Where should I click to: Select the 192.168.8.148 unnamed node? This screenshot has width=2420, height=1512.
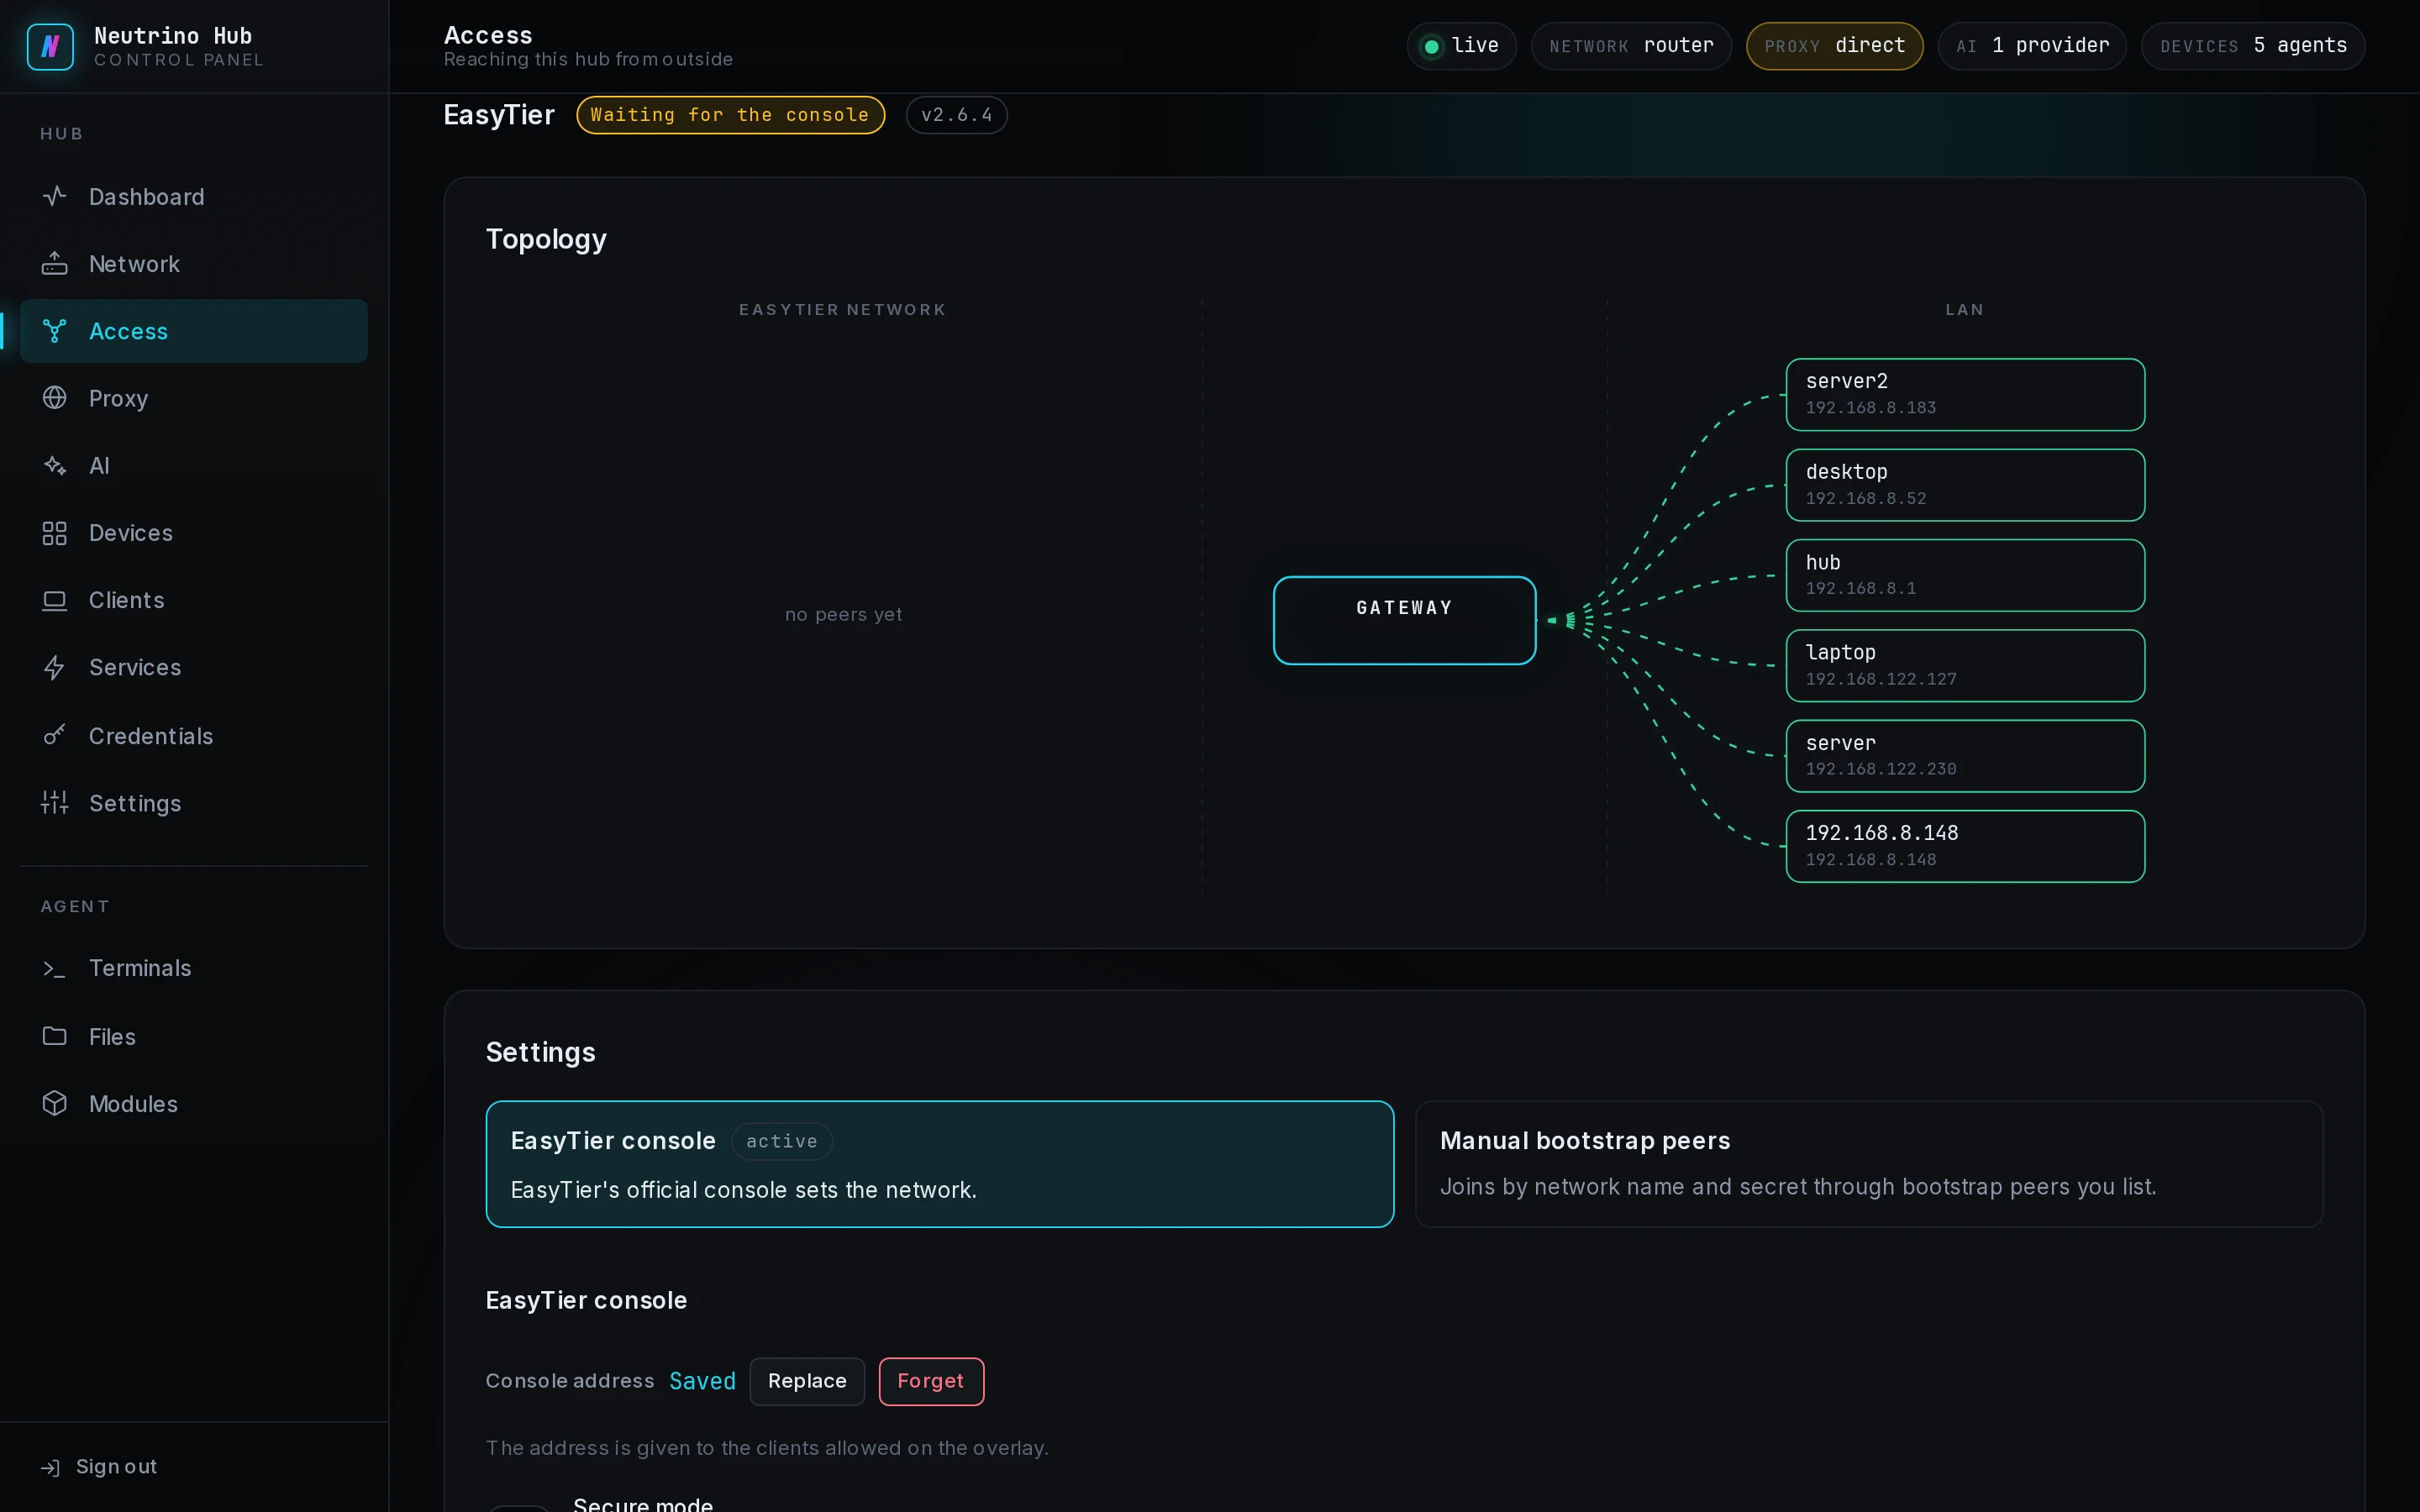click(x=1965, y=846)
